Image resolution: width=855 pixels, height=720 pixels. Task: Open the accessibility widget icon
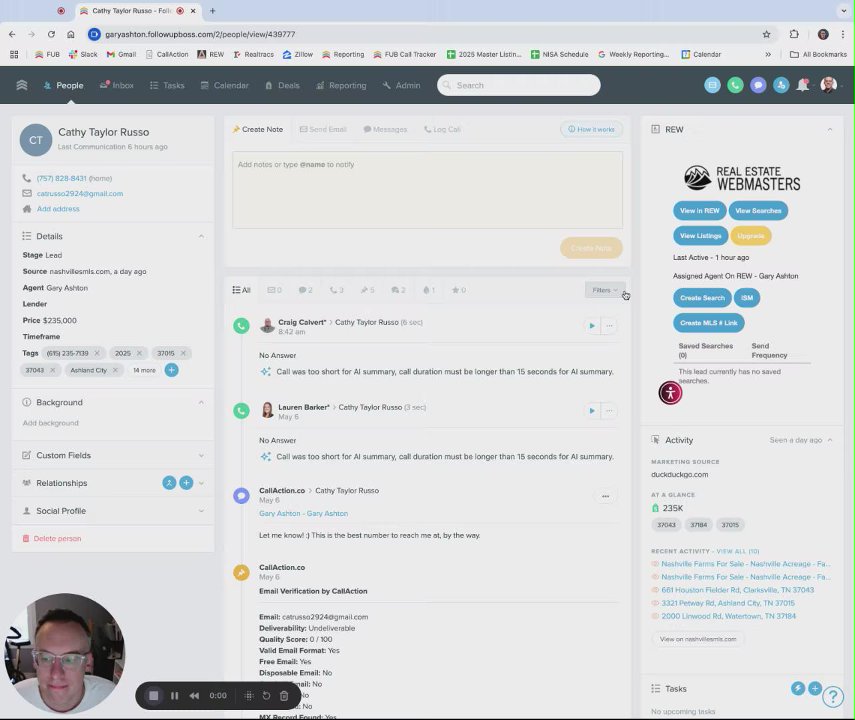pyautogui.click(x=670, y=393)
